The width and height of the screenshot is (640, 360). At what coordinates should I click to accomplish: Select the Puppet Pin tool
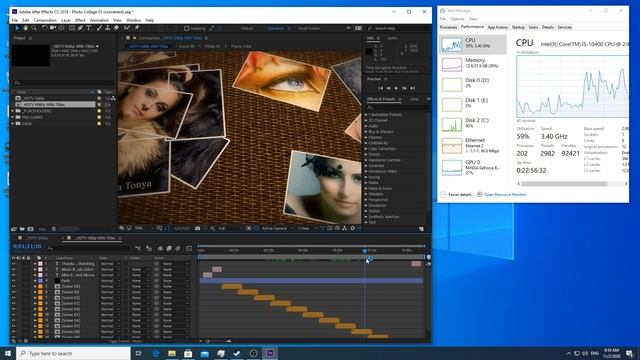(x=137, y=28)
